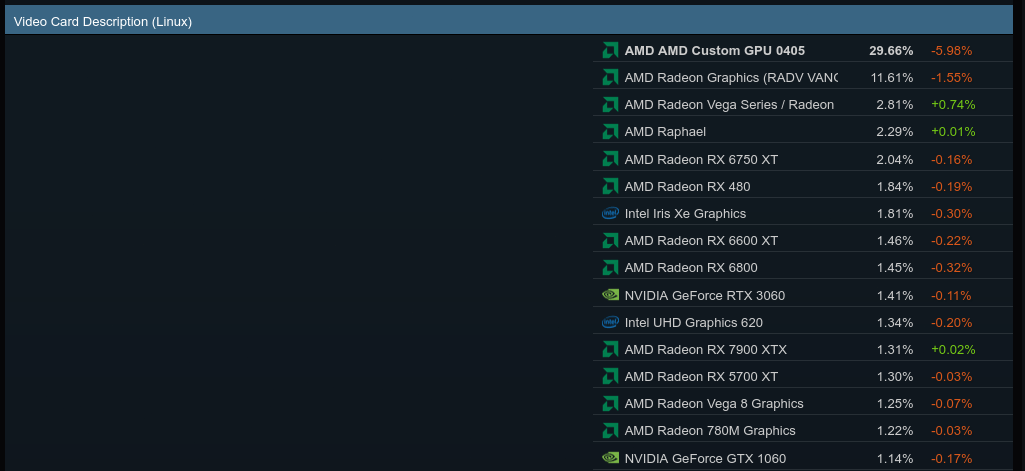Screen dimensions: 1025x471
Task: Click the AMD Radeon Vega 8 Graphics entry
Action: pos(713,403)
